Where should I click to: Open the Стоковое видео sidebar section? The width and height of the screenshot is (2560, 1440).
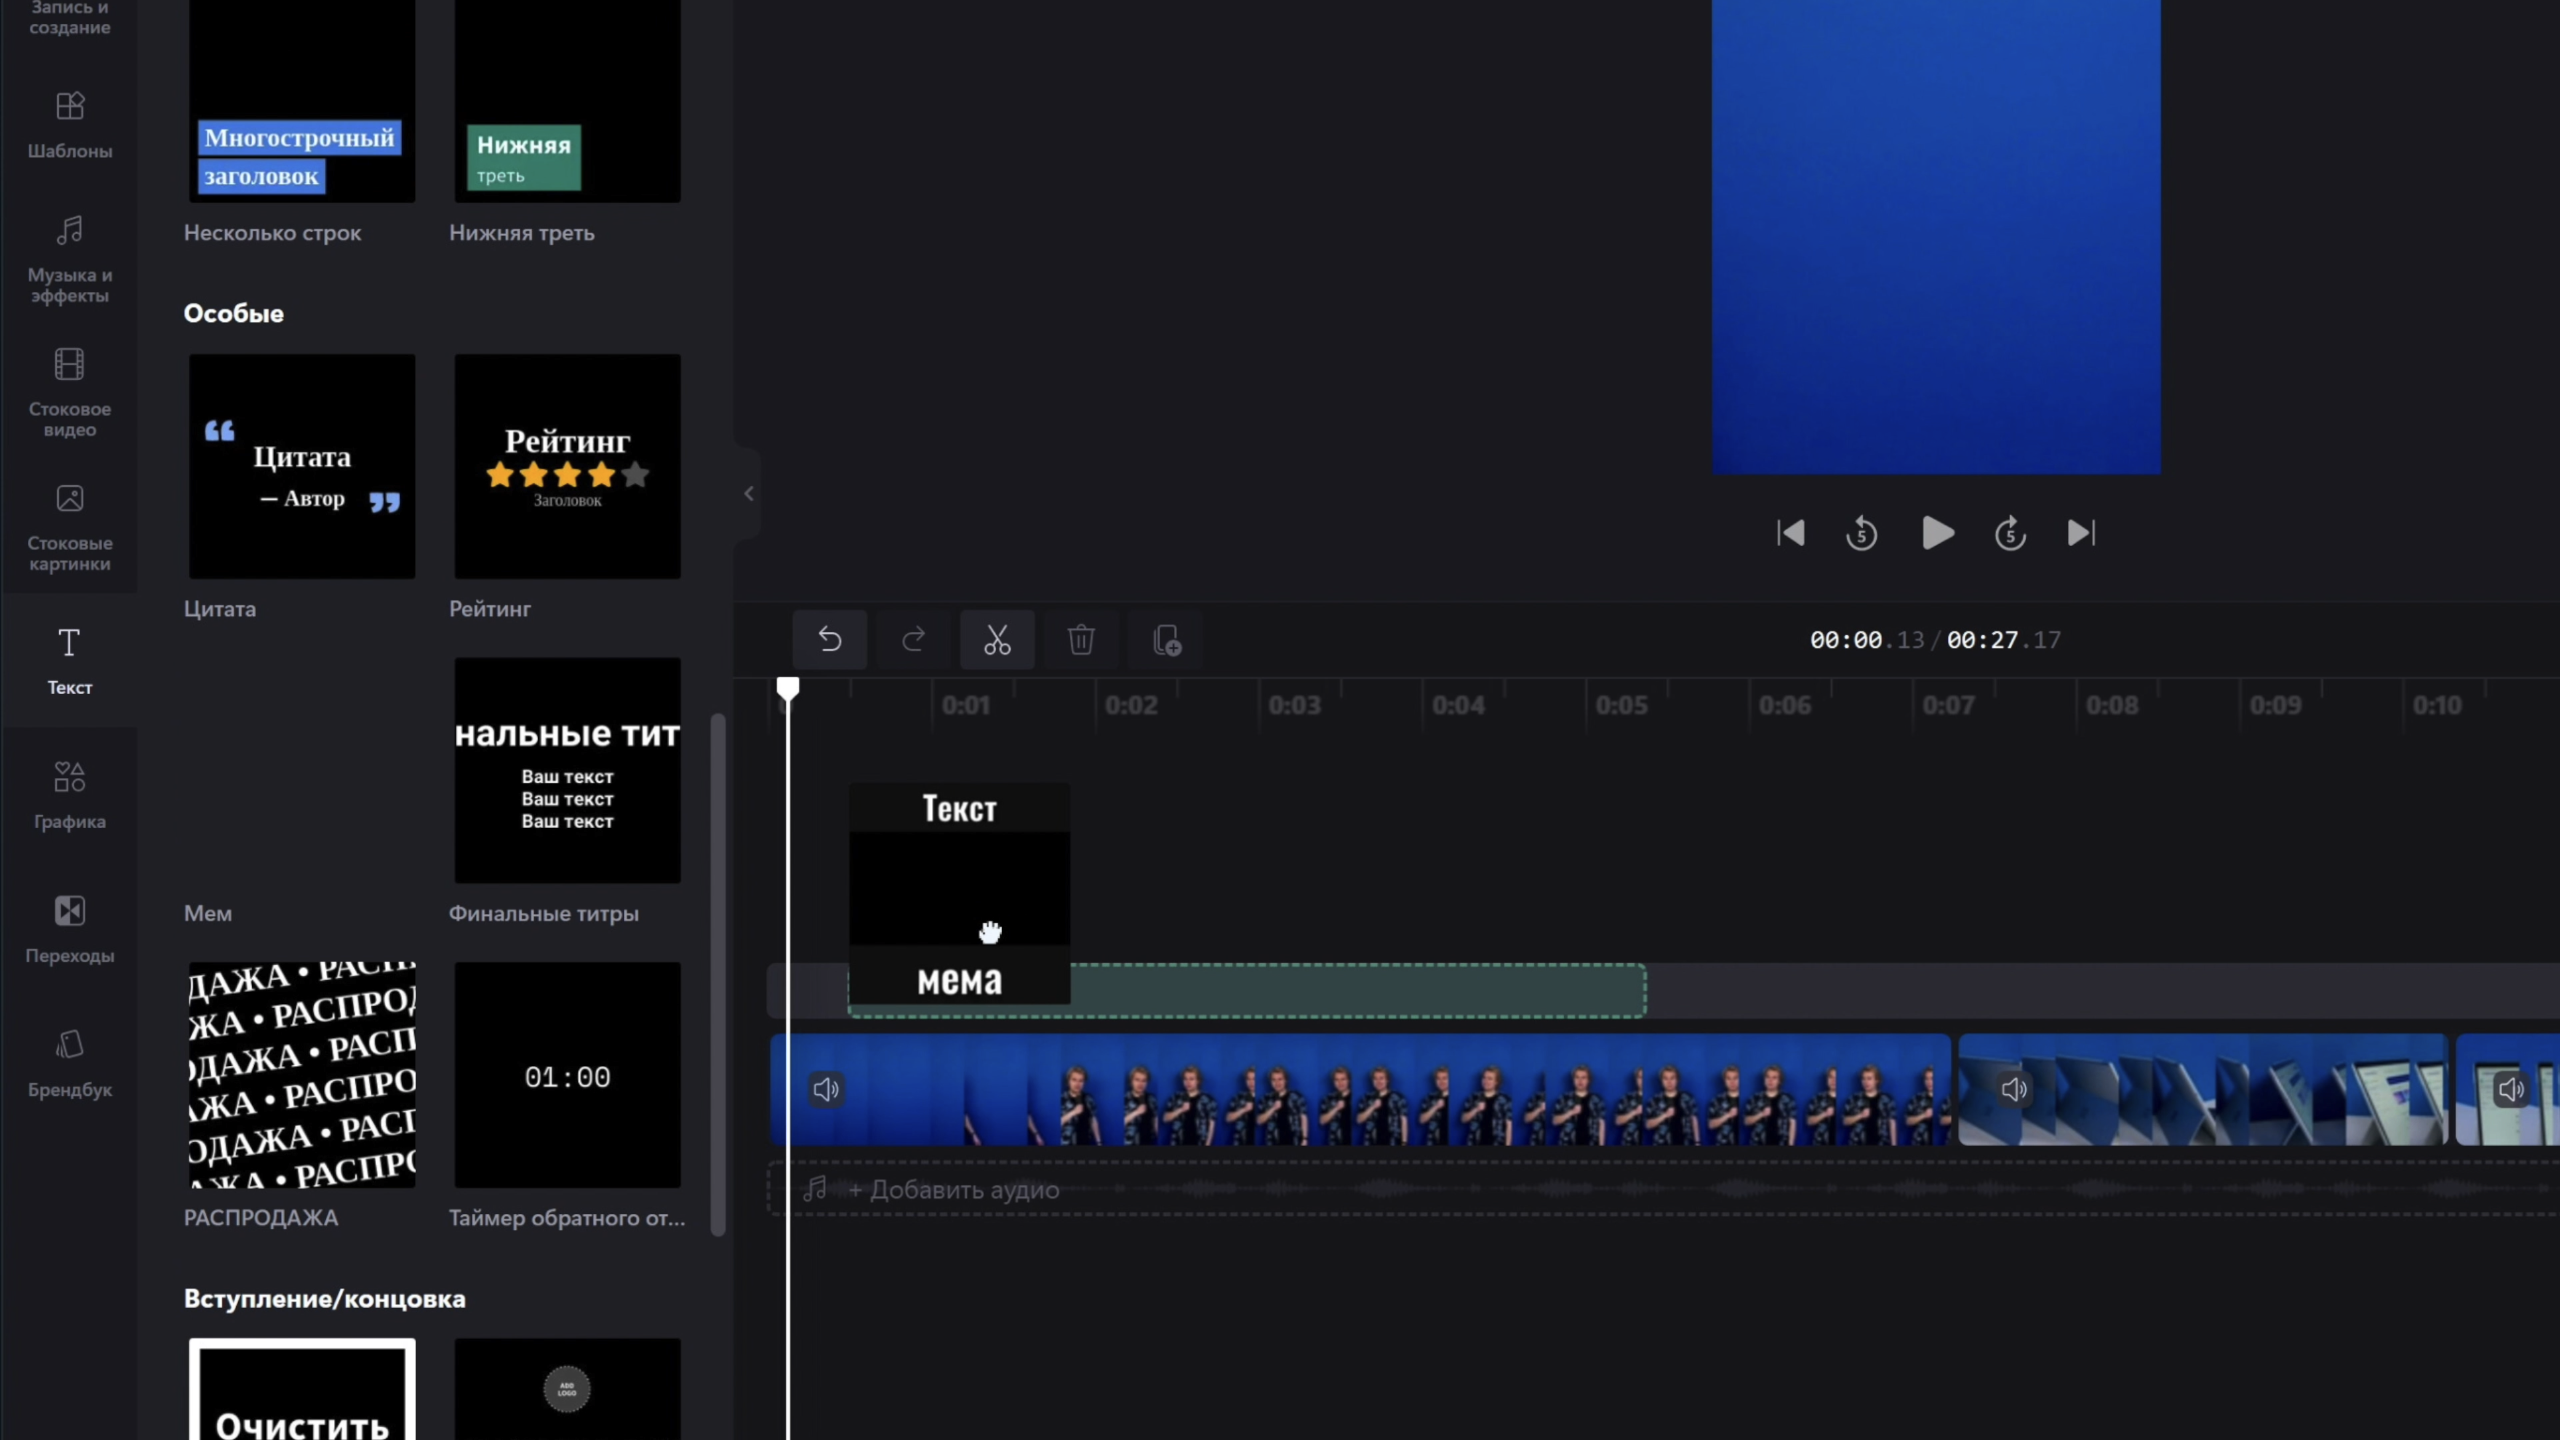pos(69,392)
